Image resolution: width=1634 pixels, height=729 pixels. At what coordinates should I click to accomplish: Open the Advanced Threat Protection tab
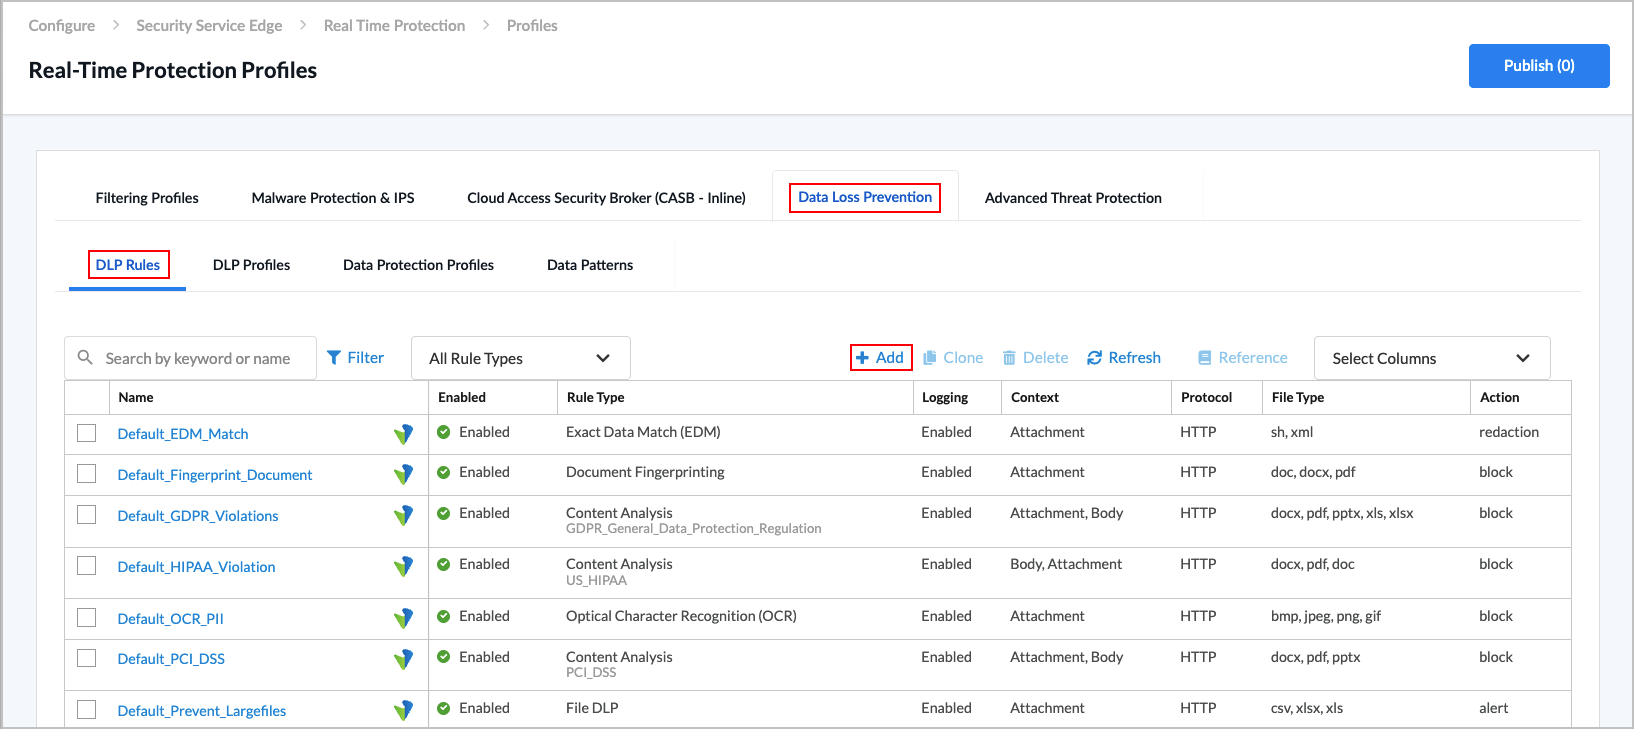(x=1073, y=198)
